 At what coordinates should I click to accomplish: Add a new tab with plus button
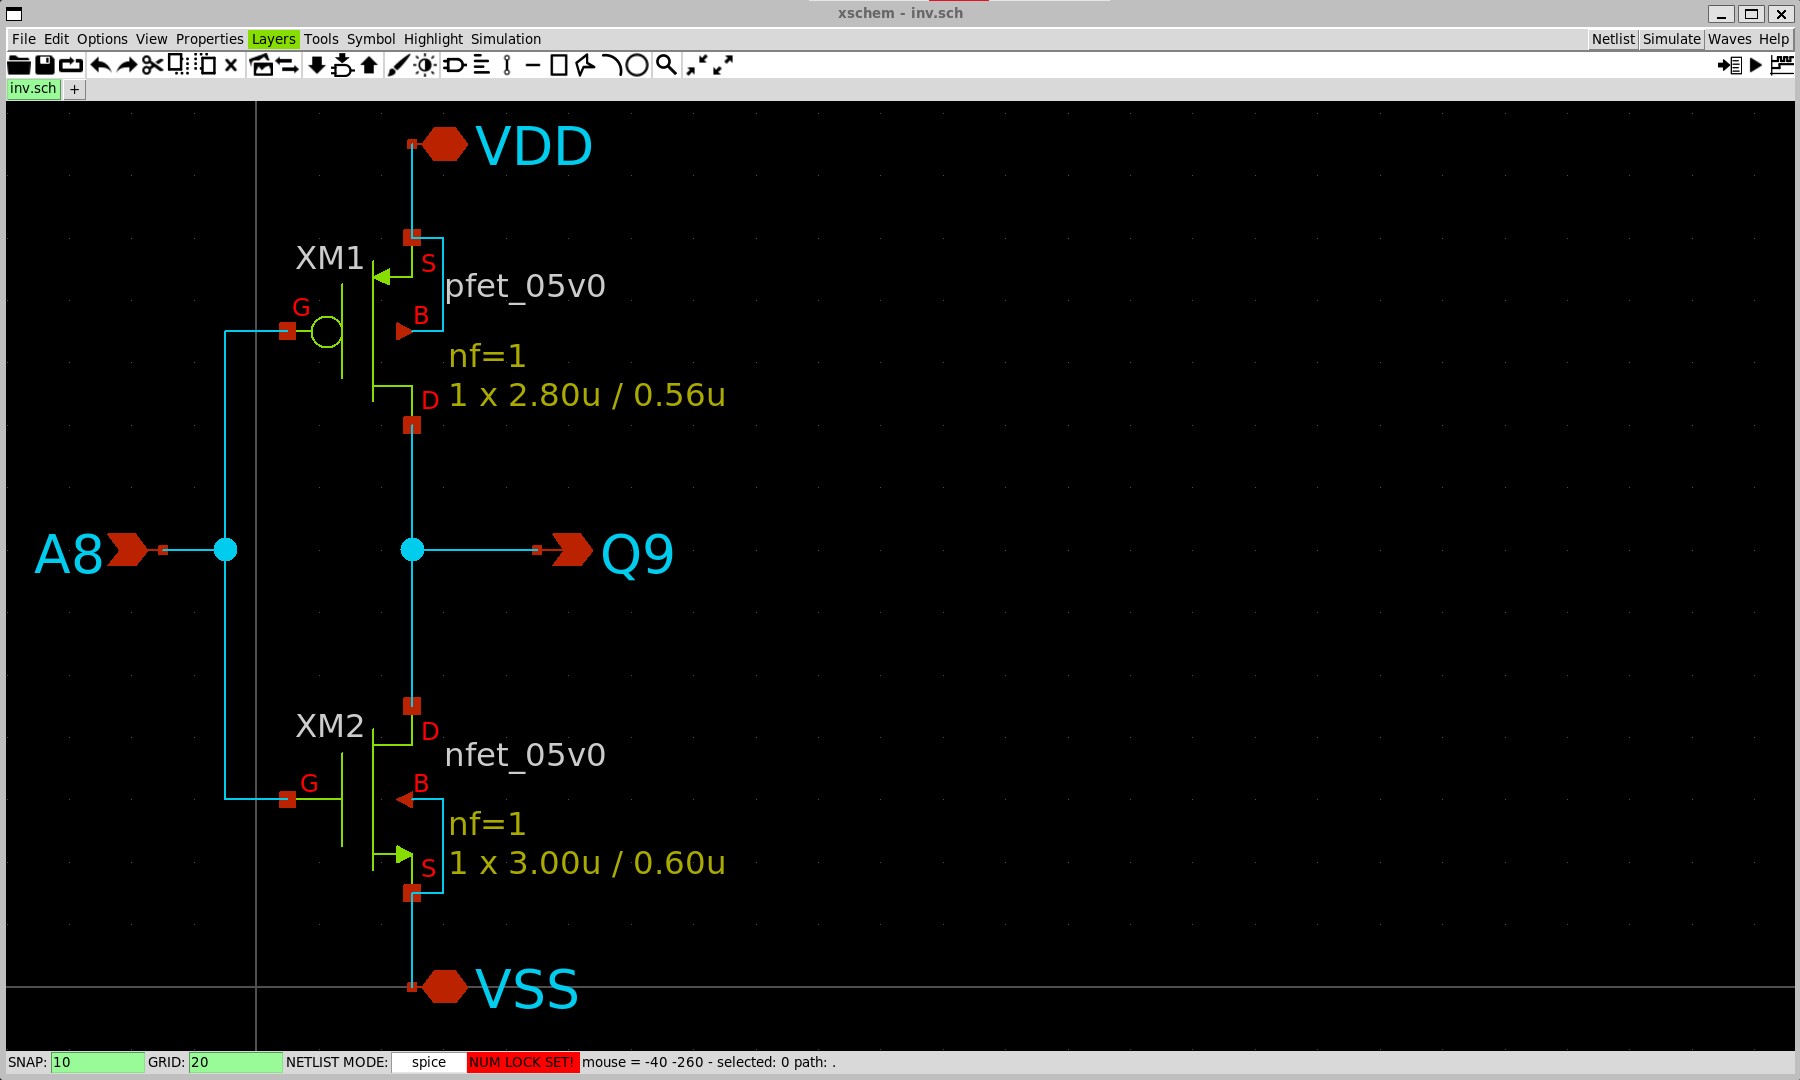point(75,90)
